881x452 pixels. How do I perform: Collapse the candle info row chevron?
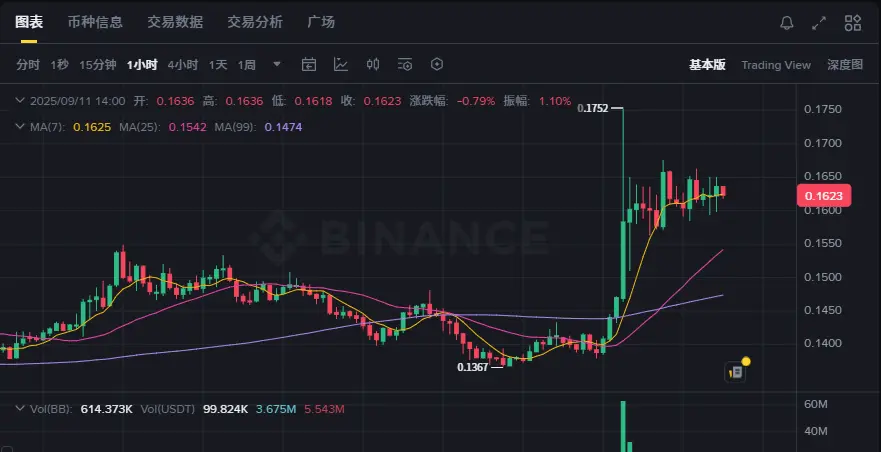click(20, 101)
